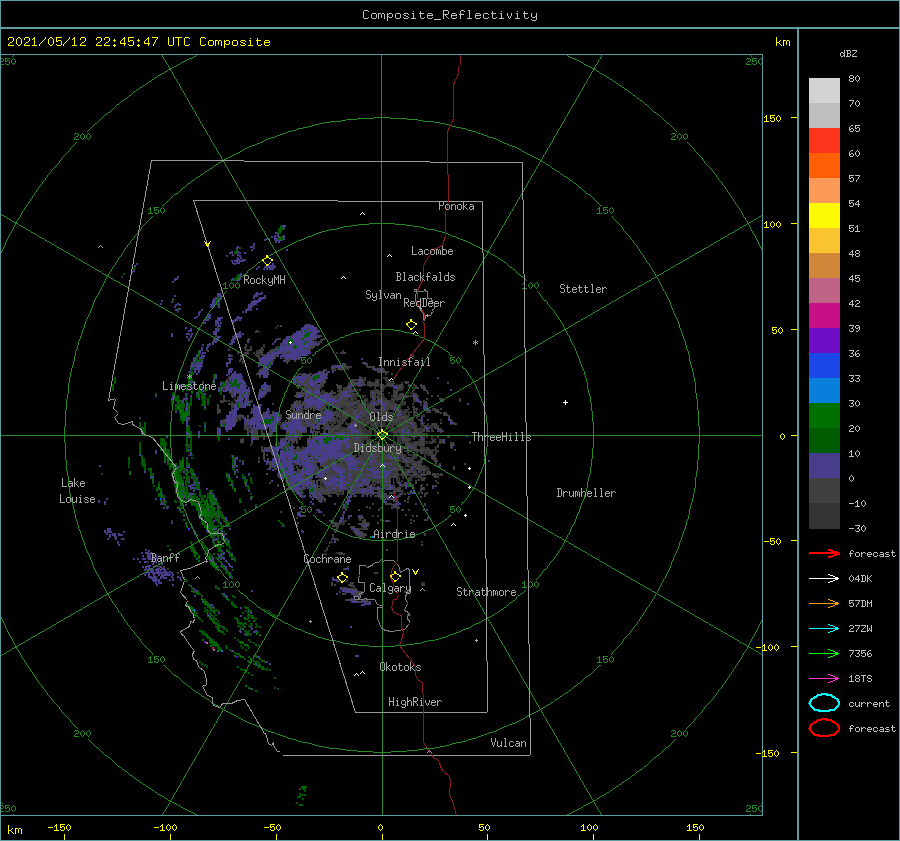Screen dimensions: 900x841
Task: Click the white 04DK arrow in legend
Action: coord(824,579)
